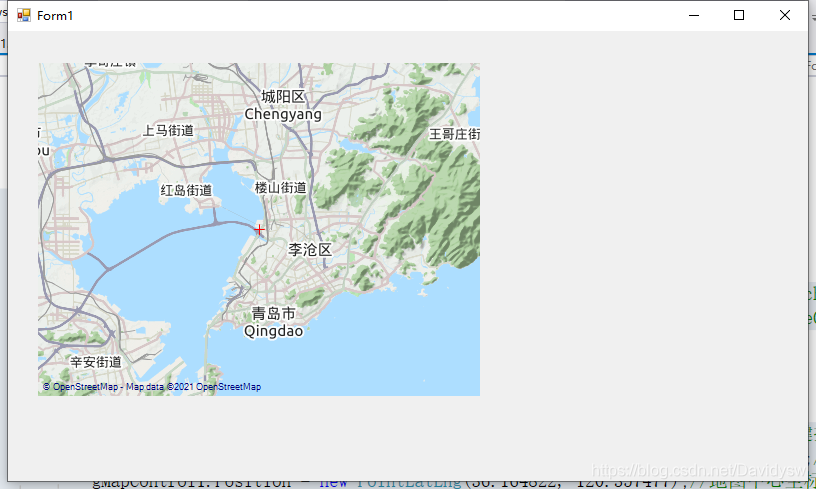Click the 王哥庄街 label on the map

click(454, 134)
